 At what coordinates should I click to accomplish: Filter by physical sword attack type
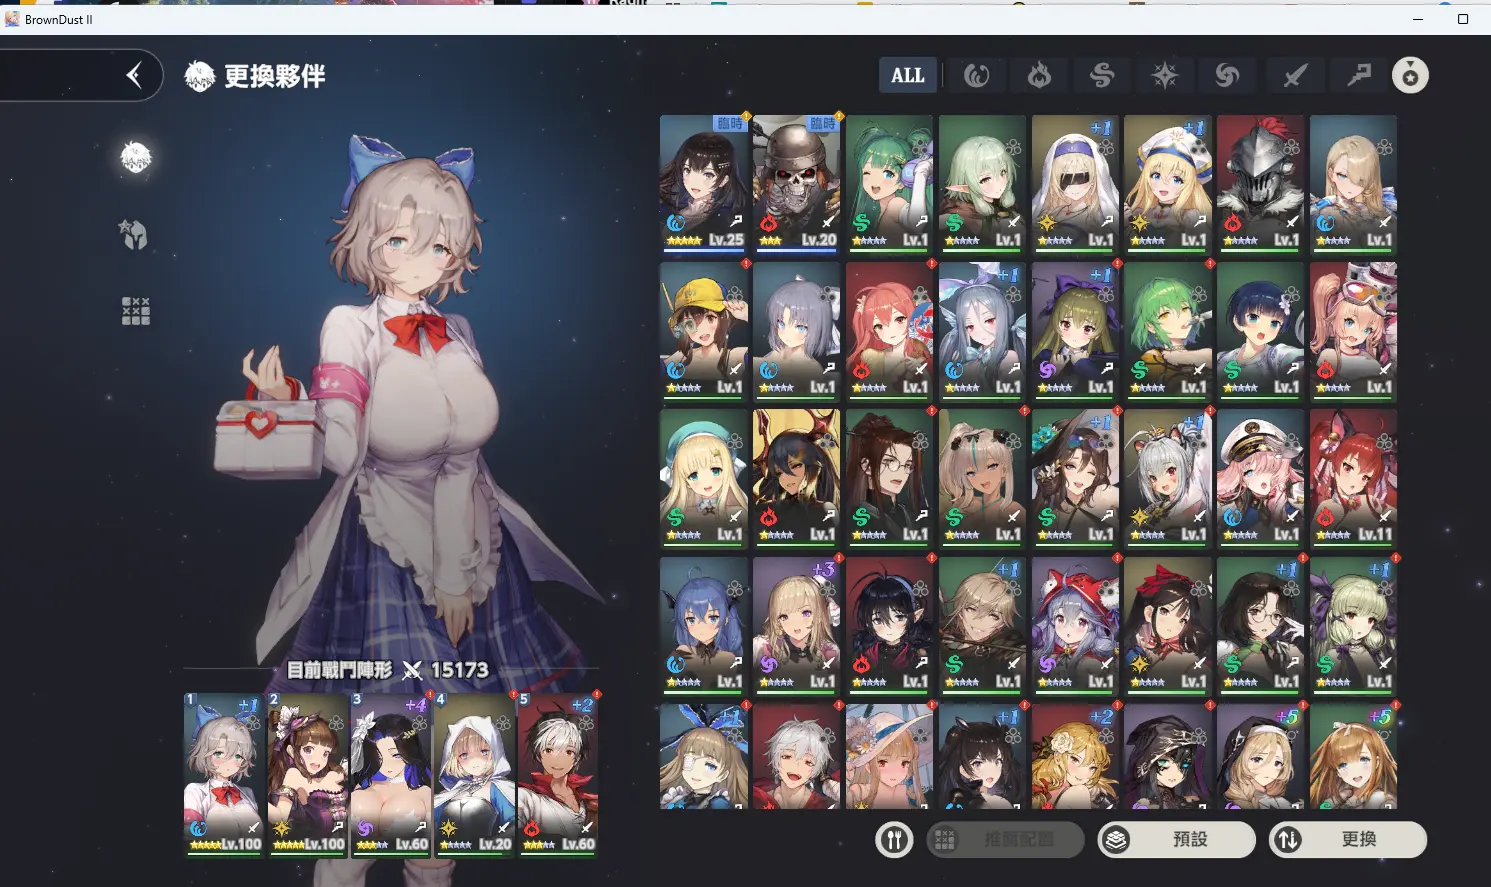(x=1295, y=75)
